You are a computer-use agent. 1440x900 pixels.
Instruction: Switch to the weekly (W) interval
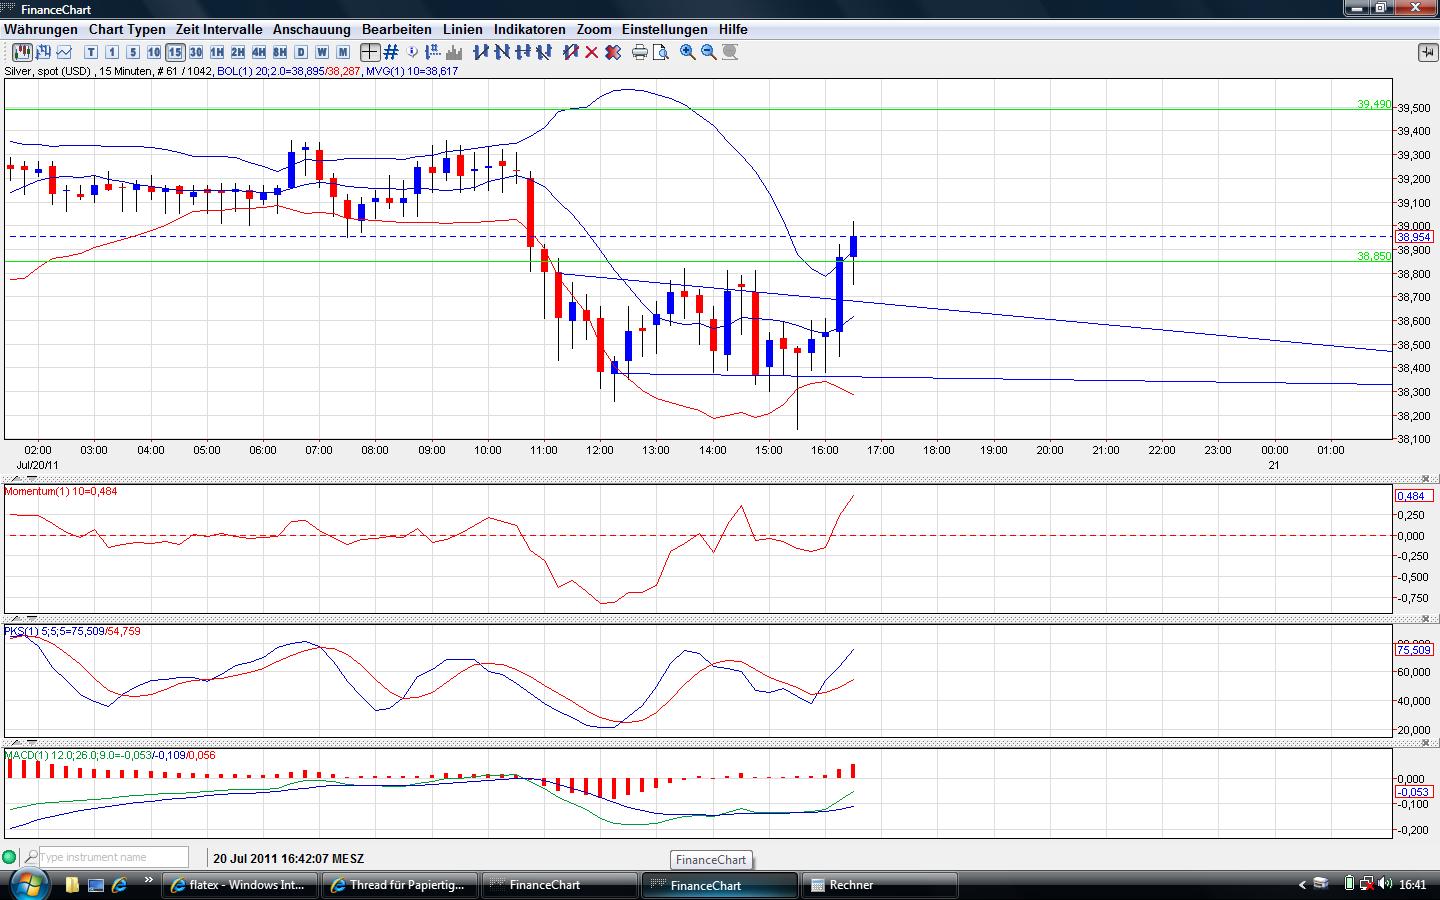pyautogui.click(x=322, y=52)
